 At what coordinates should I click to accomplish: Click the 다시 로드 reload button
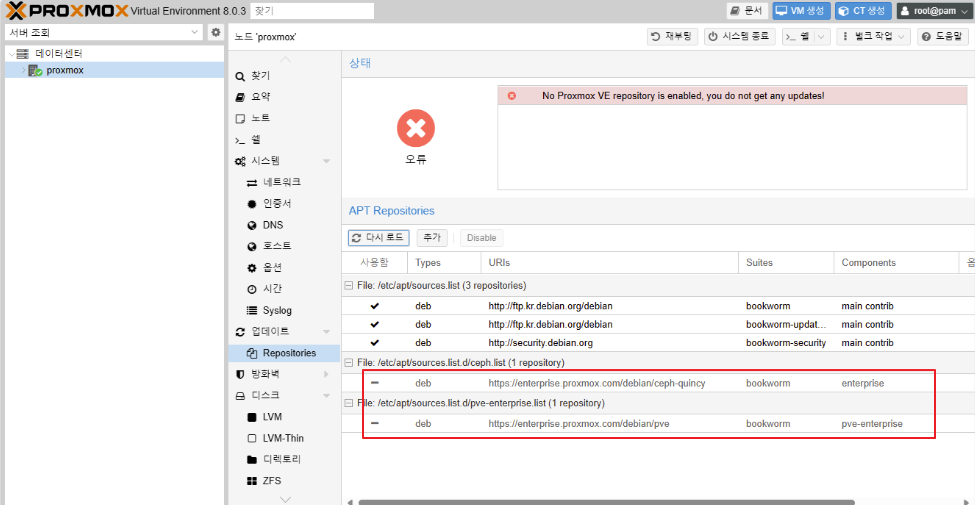(x=379, y=238)
